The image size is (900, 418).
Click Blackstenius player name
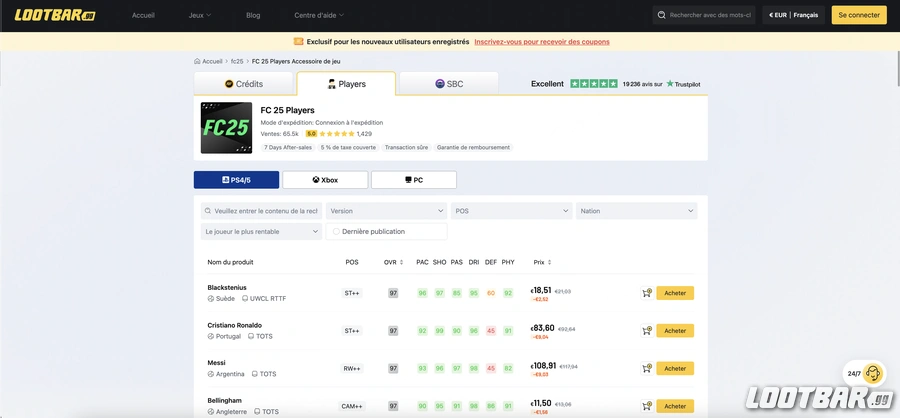click(x=227, y=288)
